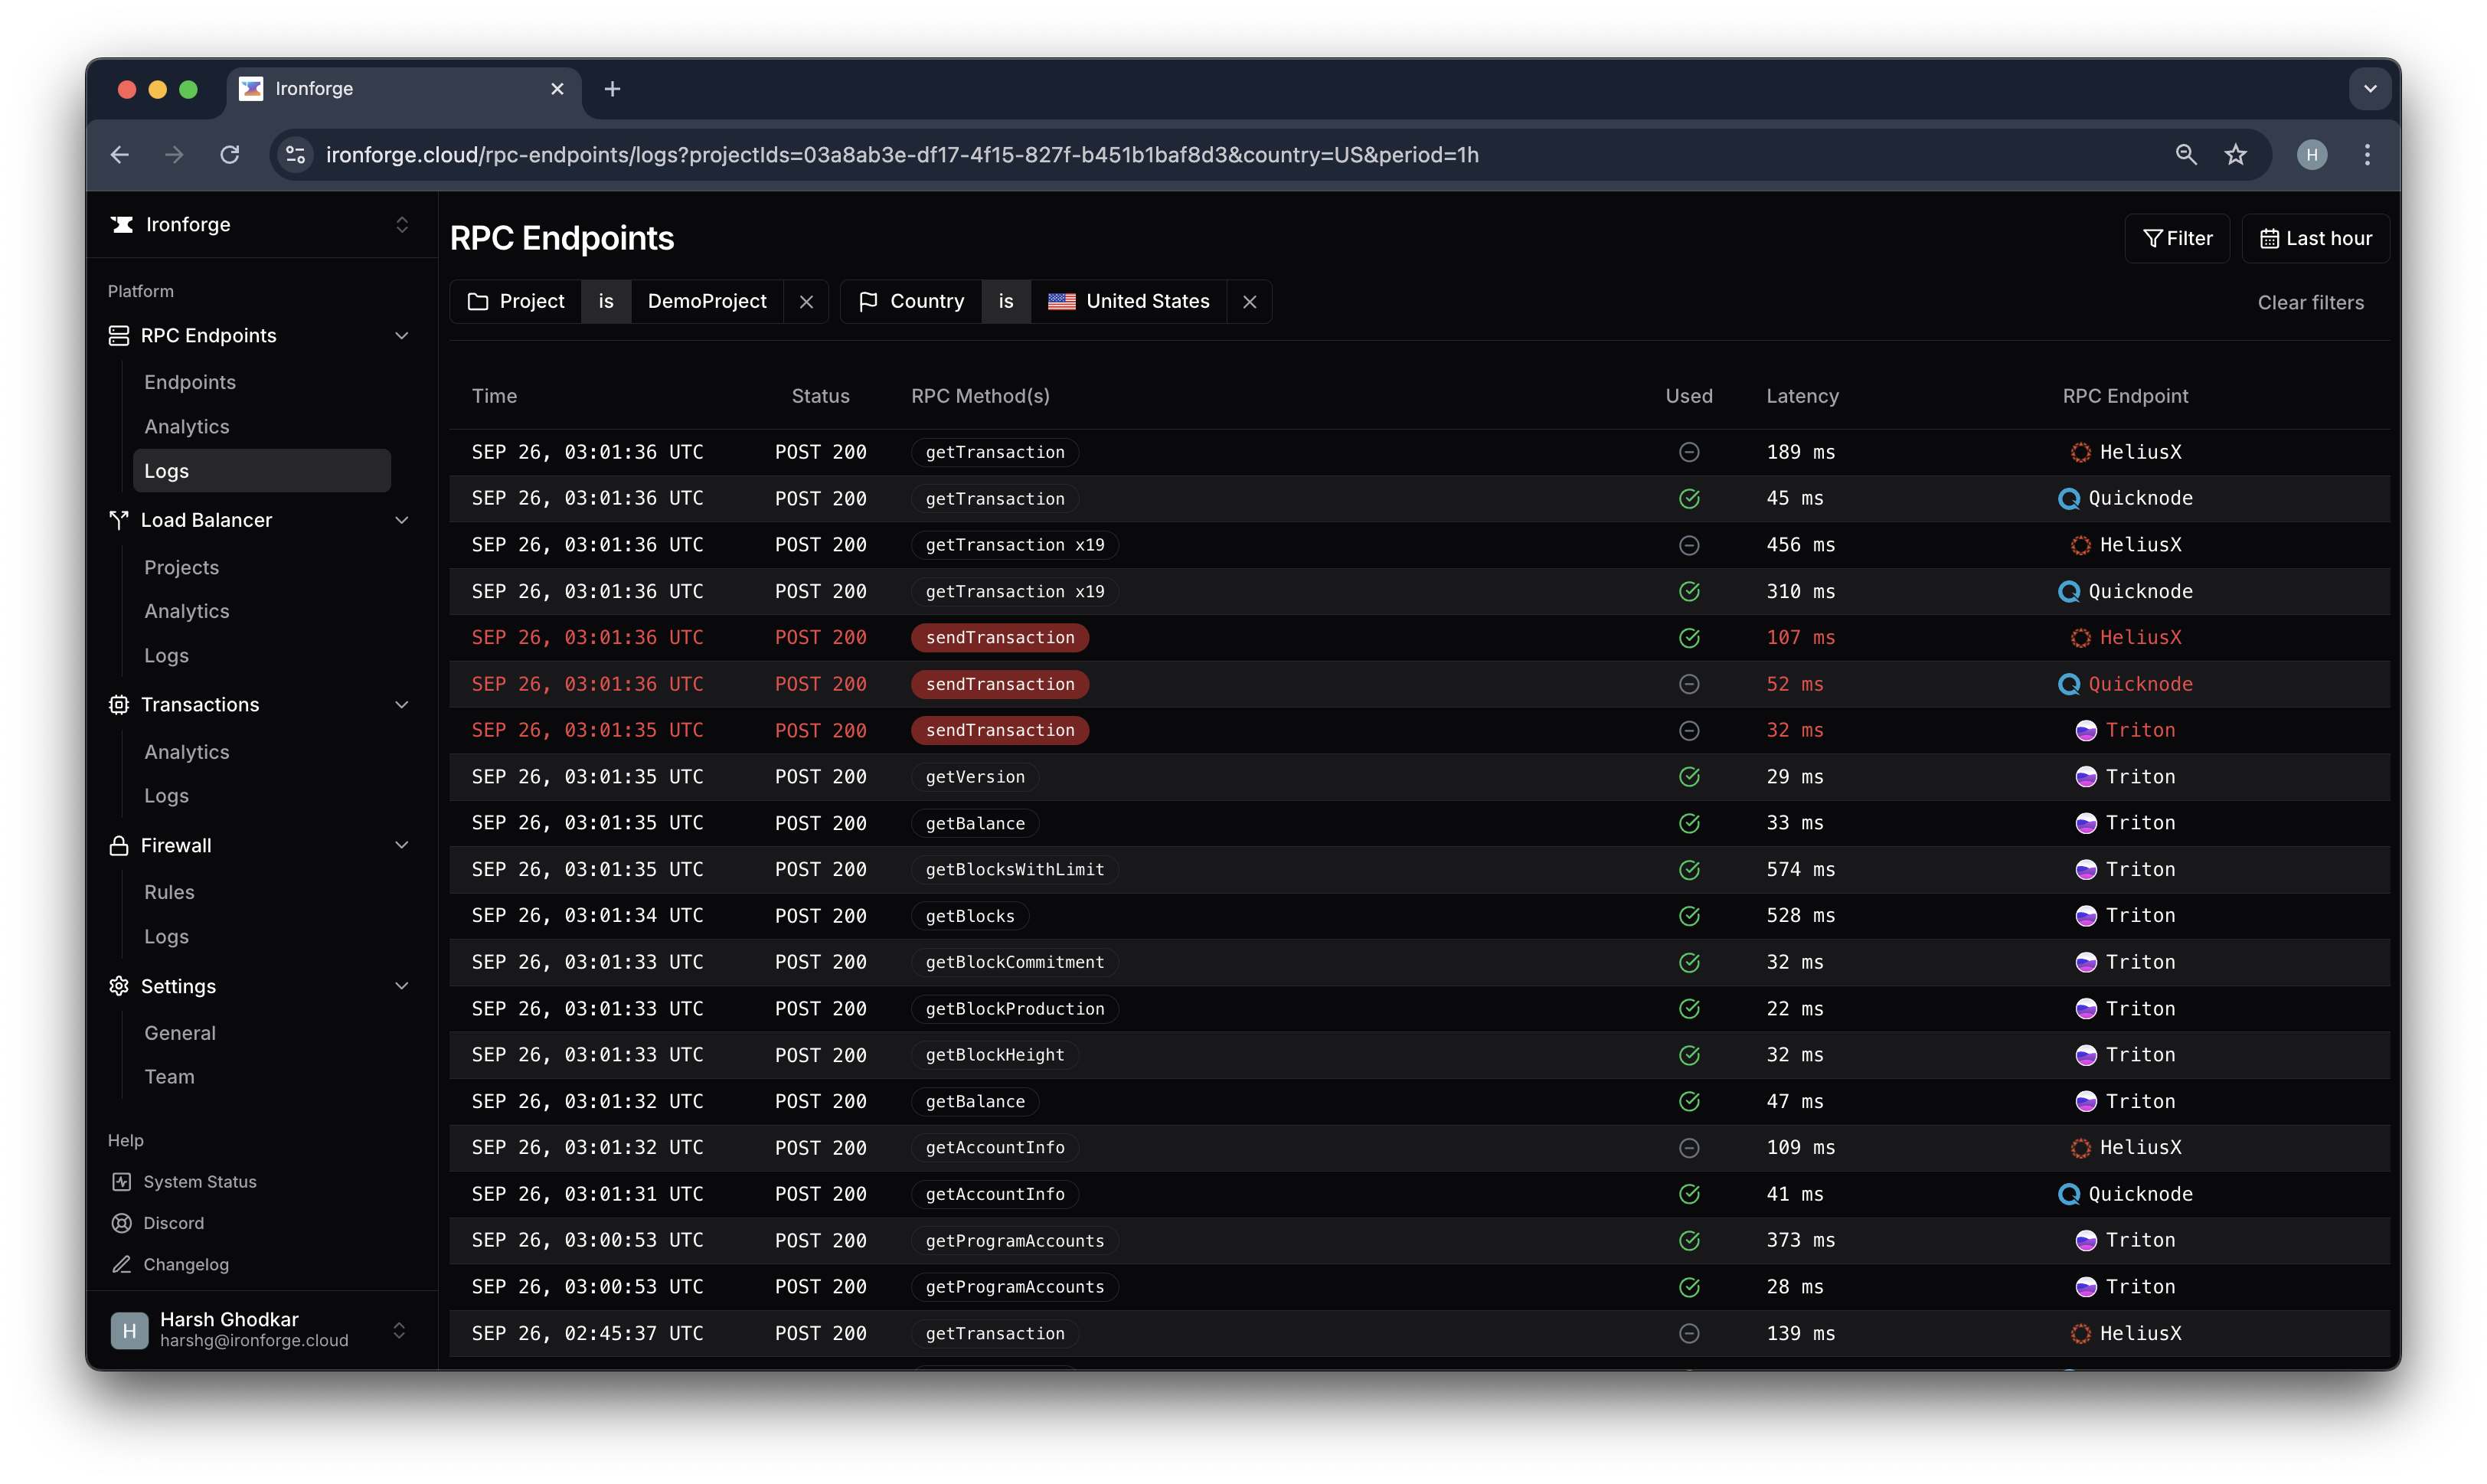Reload the page
2487x1484 pixels.
tap(230, 155)
